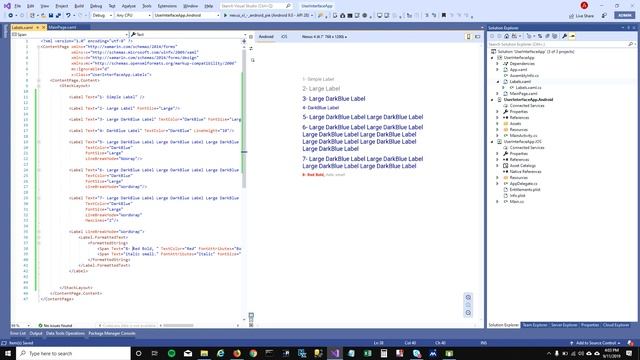Close the Labels.xaml tab

pos(44,27)
